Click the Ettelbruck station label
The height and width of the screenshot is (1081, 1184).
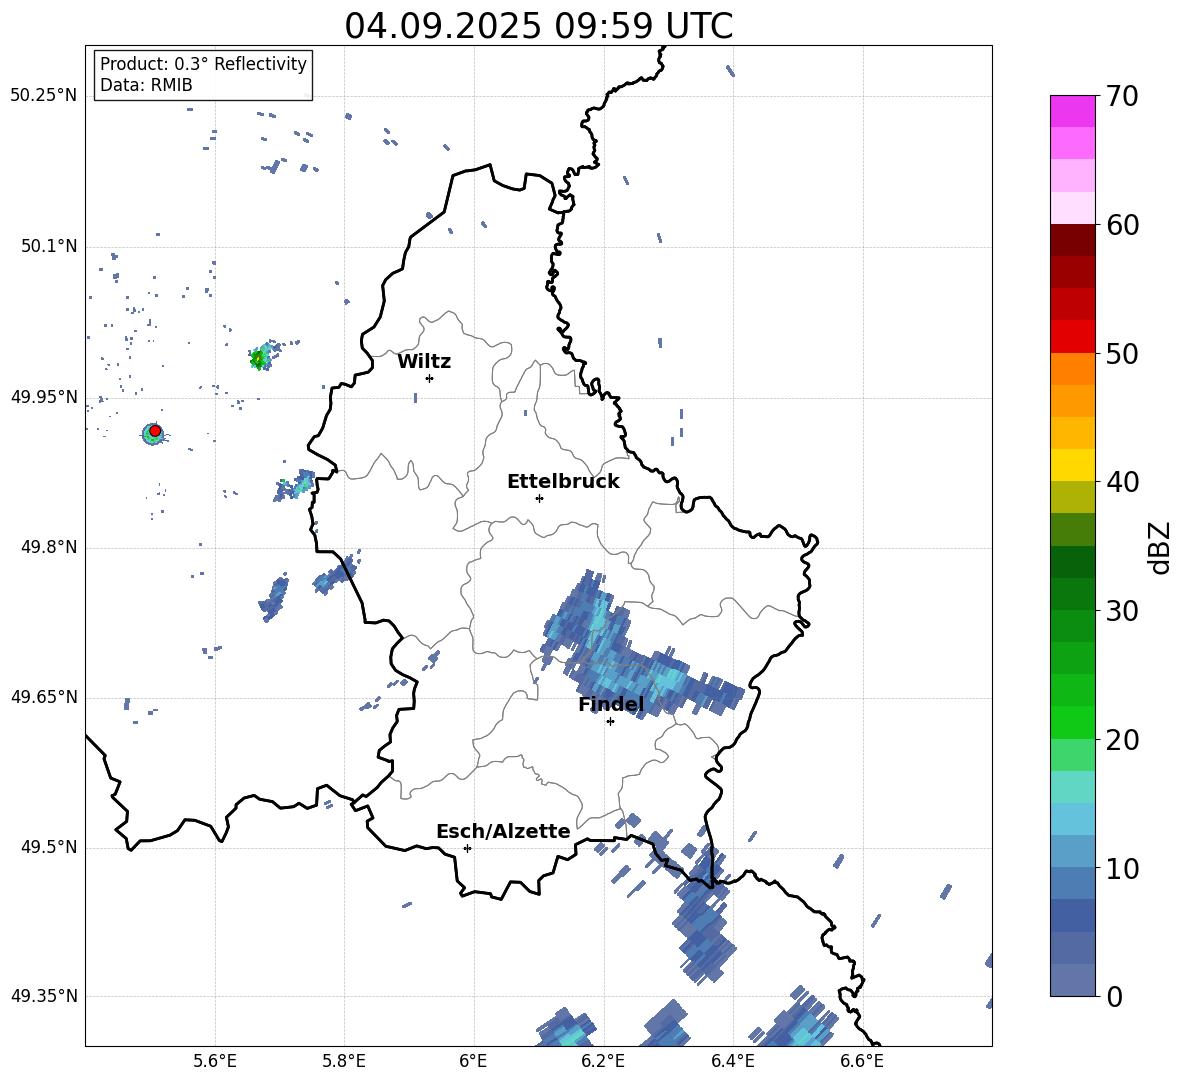(x=563, y=482)
